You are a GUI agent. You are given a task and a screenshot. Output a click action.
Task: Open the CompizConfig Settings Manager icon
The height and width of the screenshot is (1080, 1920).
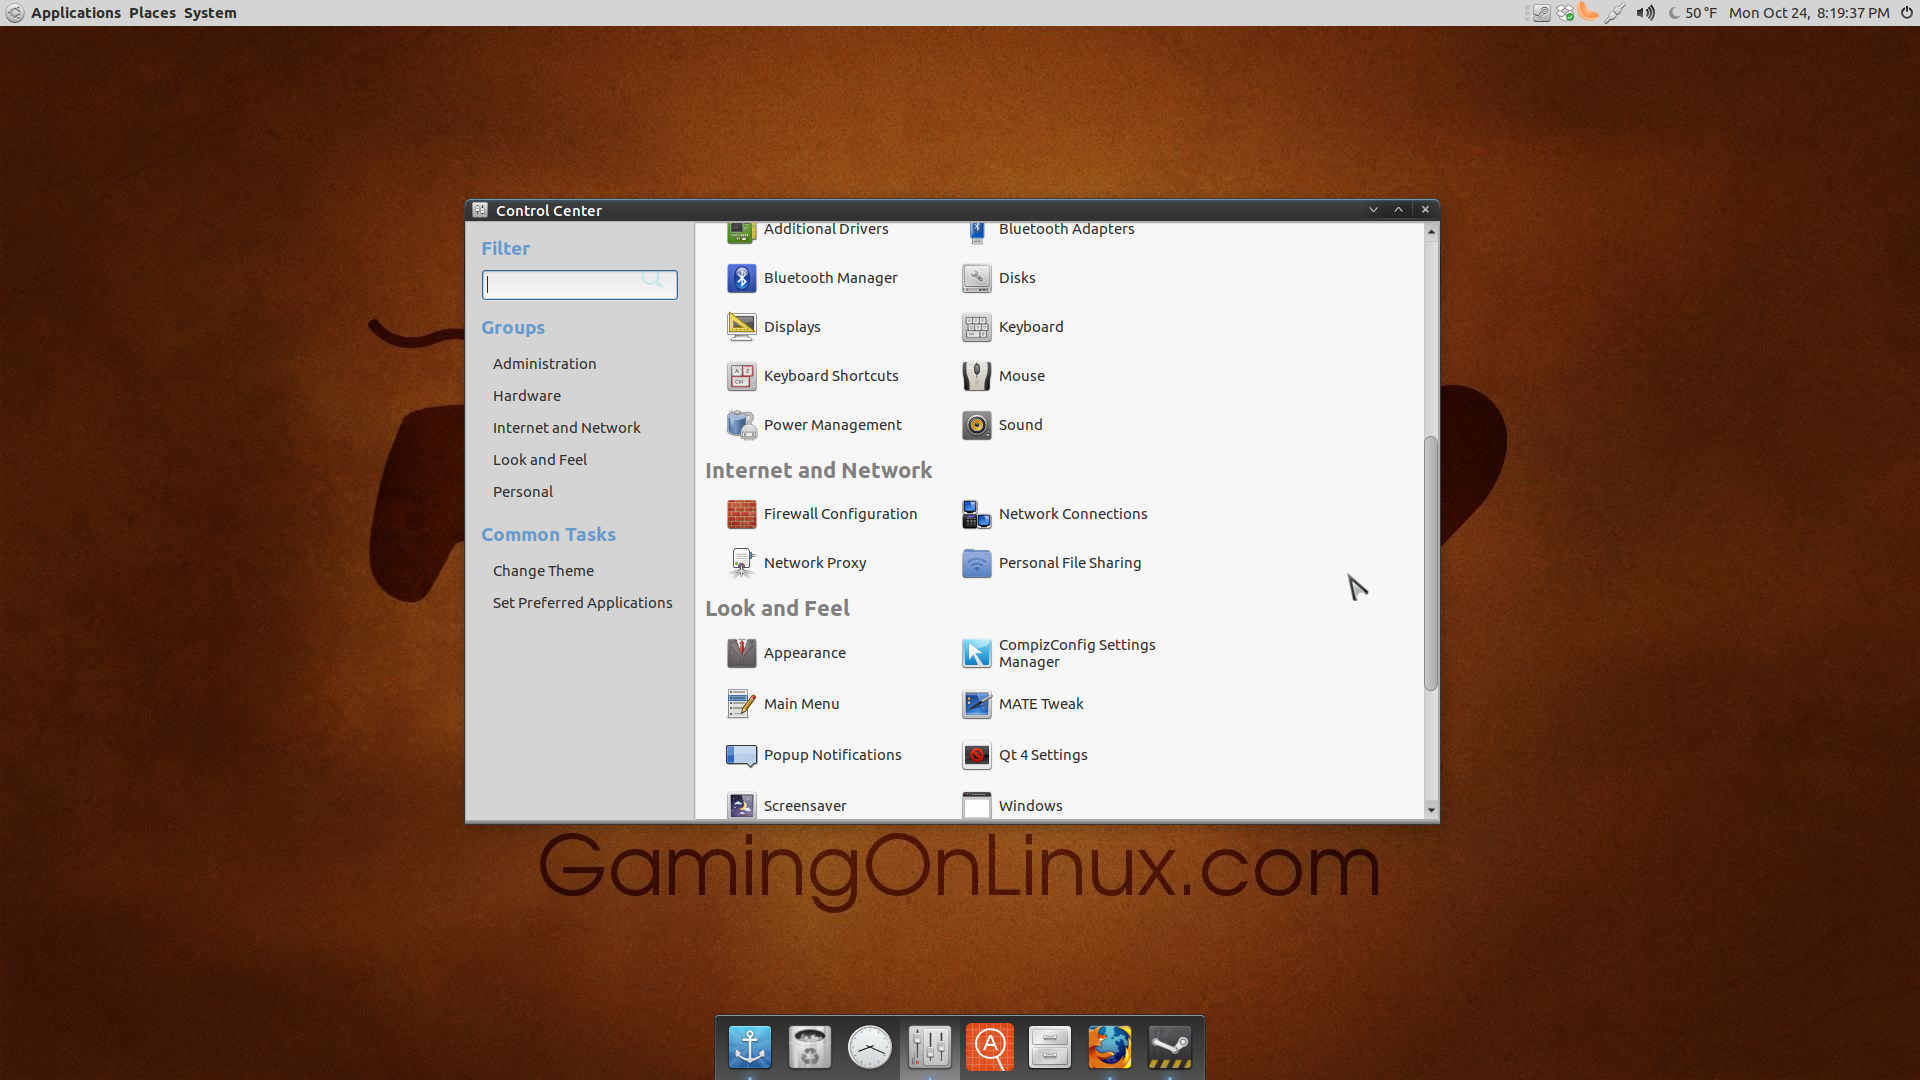[x=976, y=653]
